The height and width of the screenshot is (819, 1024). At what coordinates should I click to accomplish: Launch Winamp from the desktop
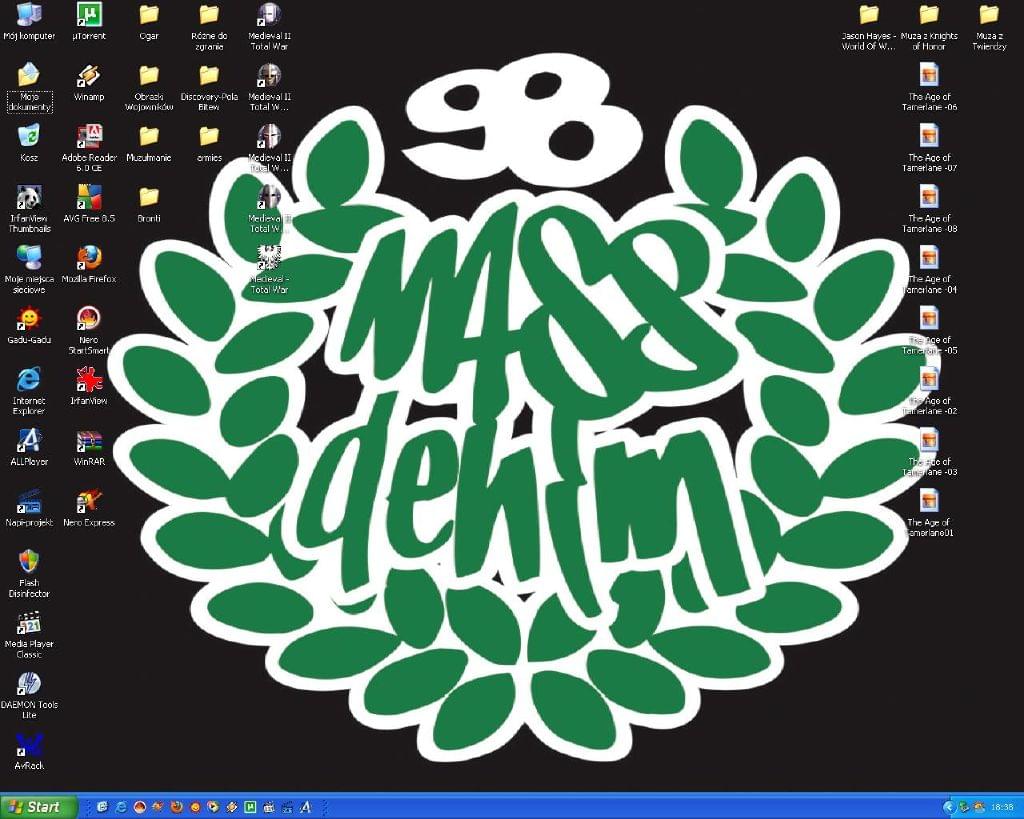pyautogui.click(x=89, y=76)
